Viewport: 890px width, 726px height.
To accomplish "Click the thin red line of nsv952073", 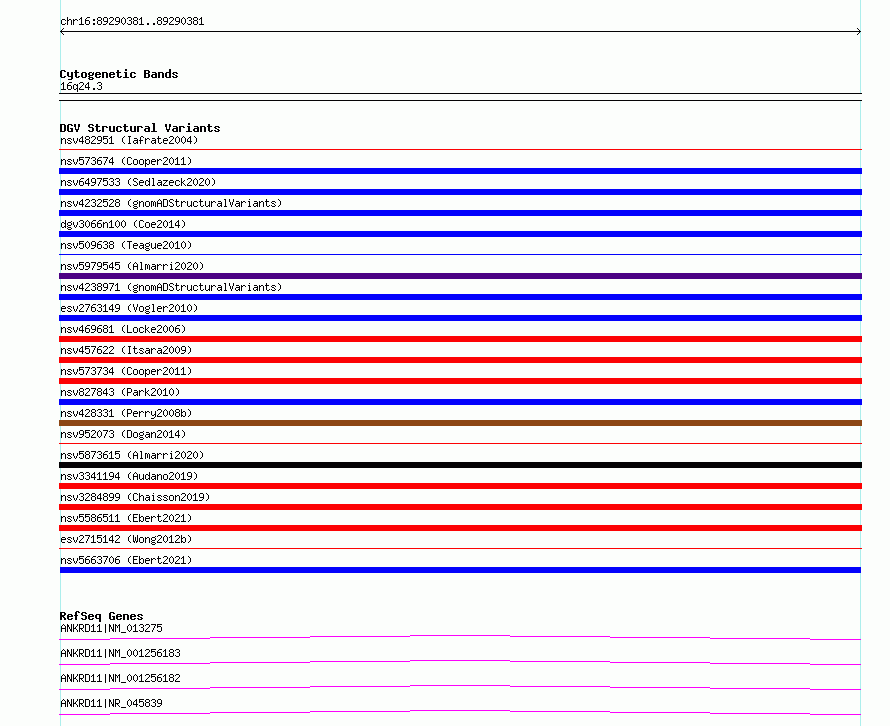I will (x=460, y=443).
